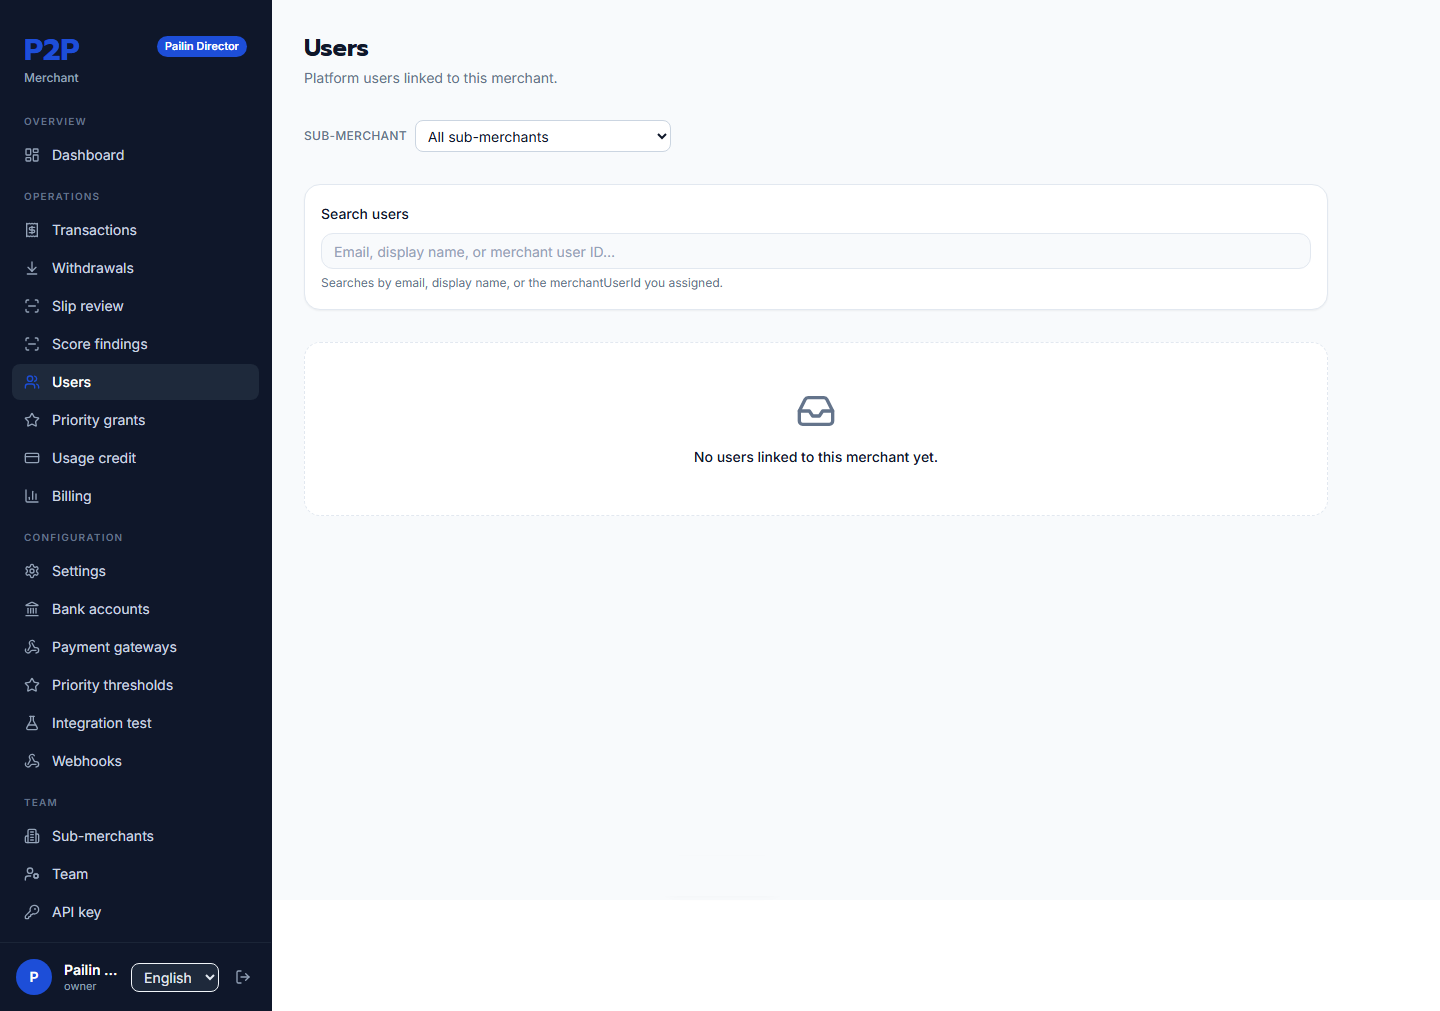Click the API key icon

[32, 912]
